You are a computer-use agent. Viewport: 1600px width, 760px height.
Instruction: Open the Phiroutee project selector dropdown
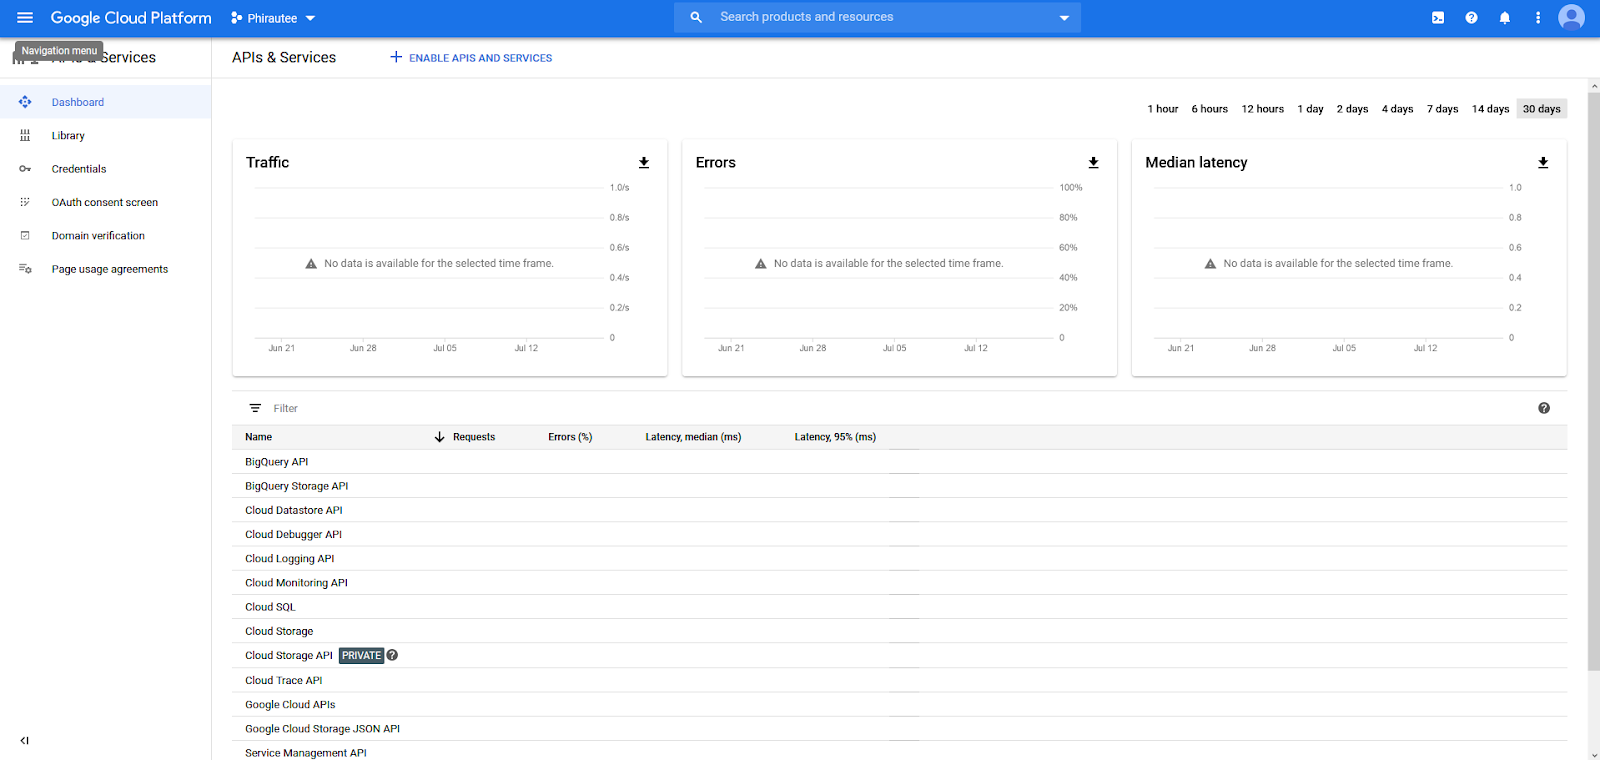(x=273, y=18)
